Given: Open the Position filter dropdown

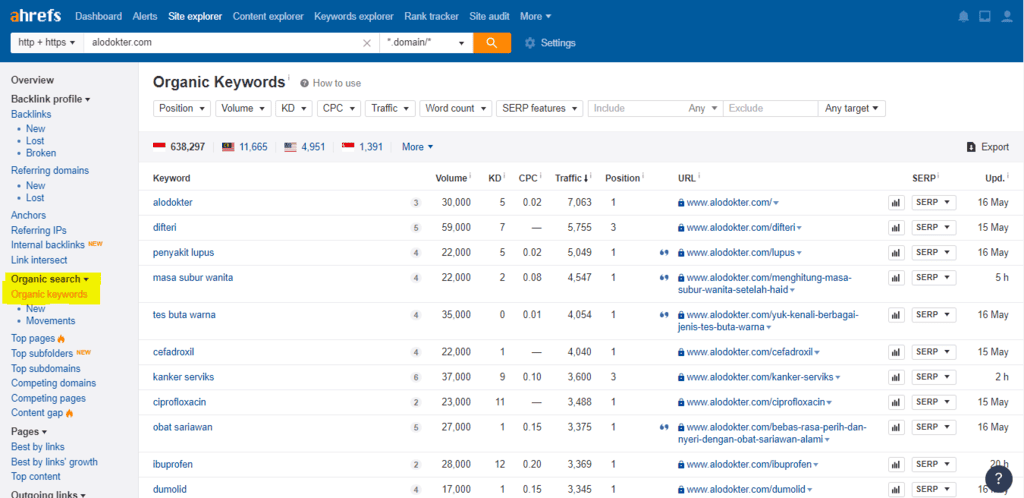Looking at the screenshot, I should pos(182,108).
